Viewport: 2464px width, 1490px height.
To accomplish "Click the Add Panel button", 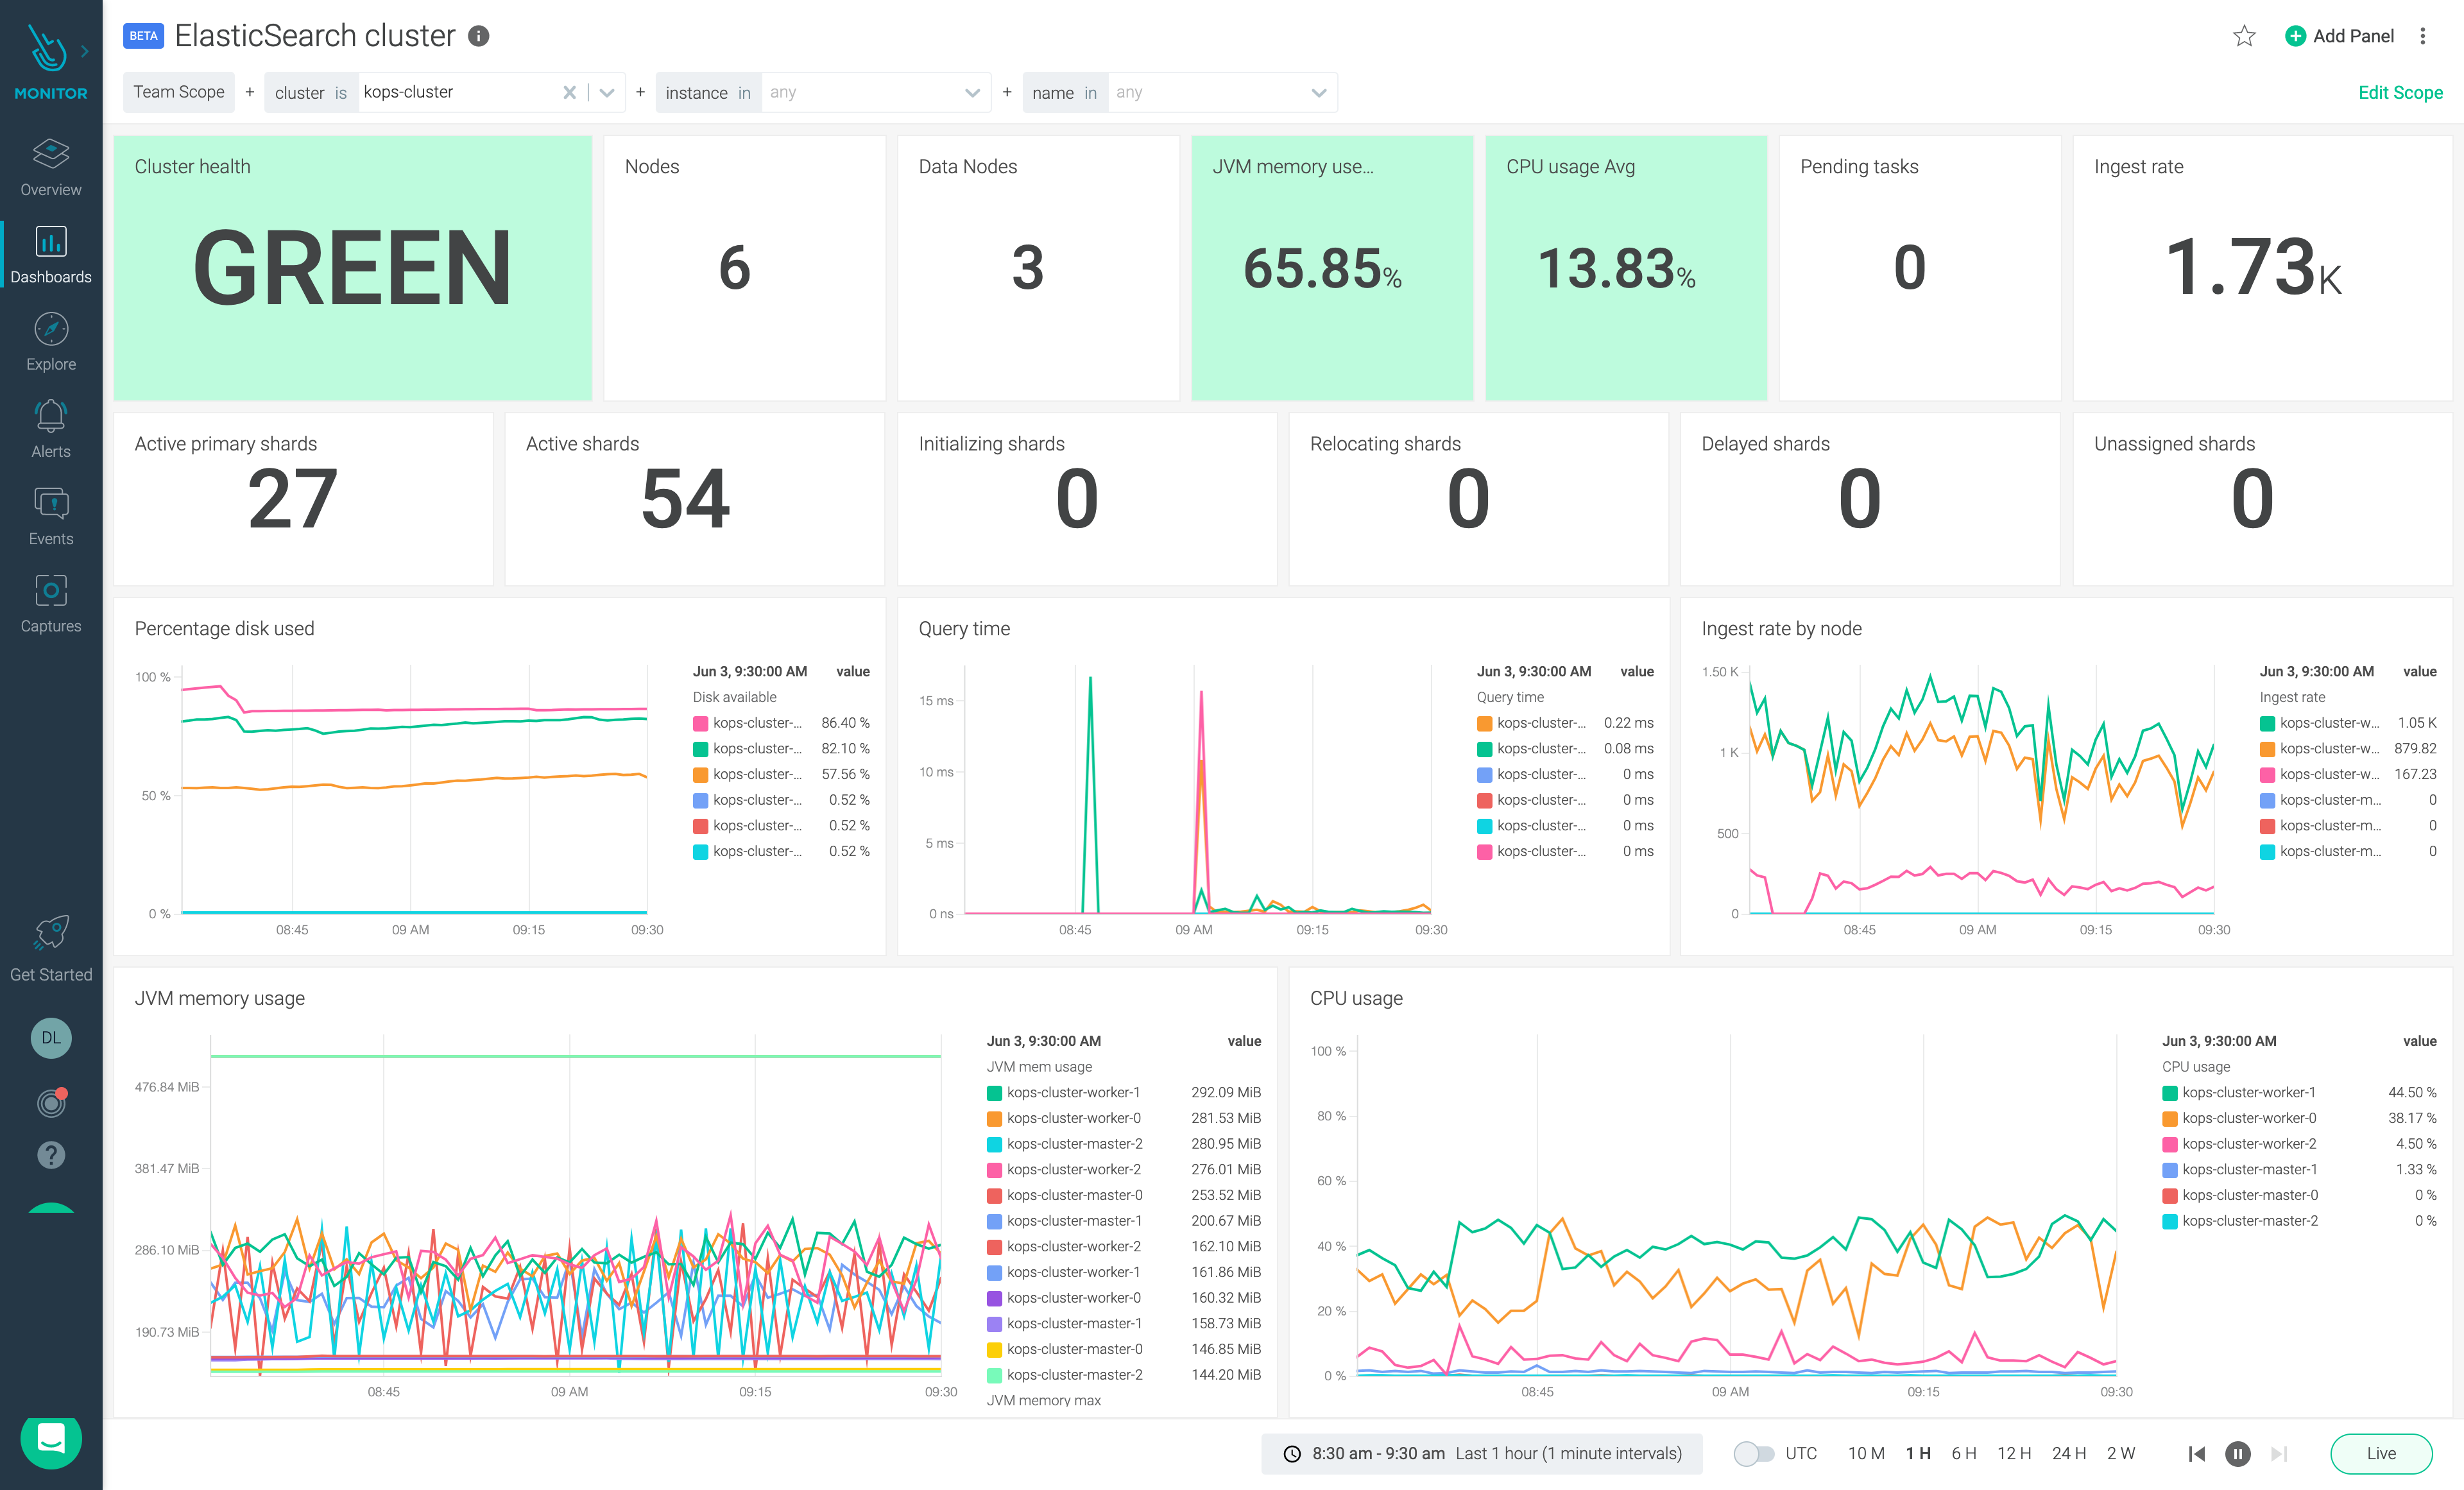I will pos(2339,36).
